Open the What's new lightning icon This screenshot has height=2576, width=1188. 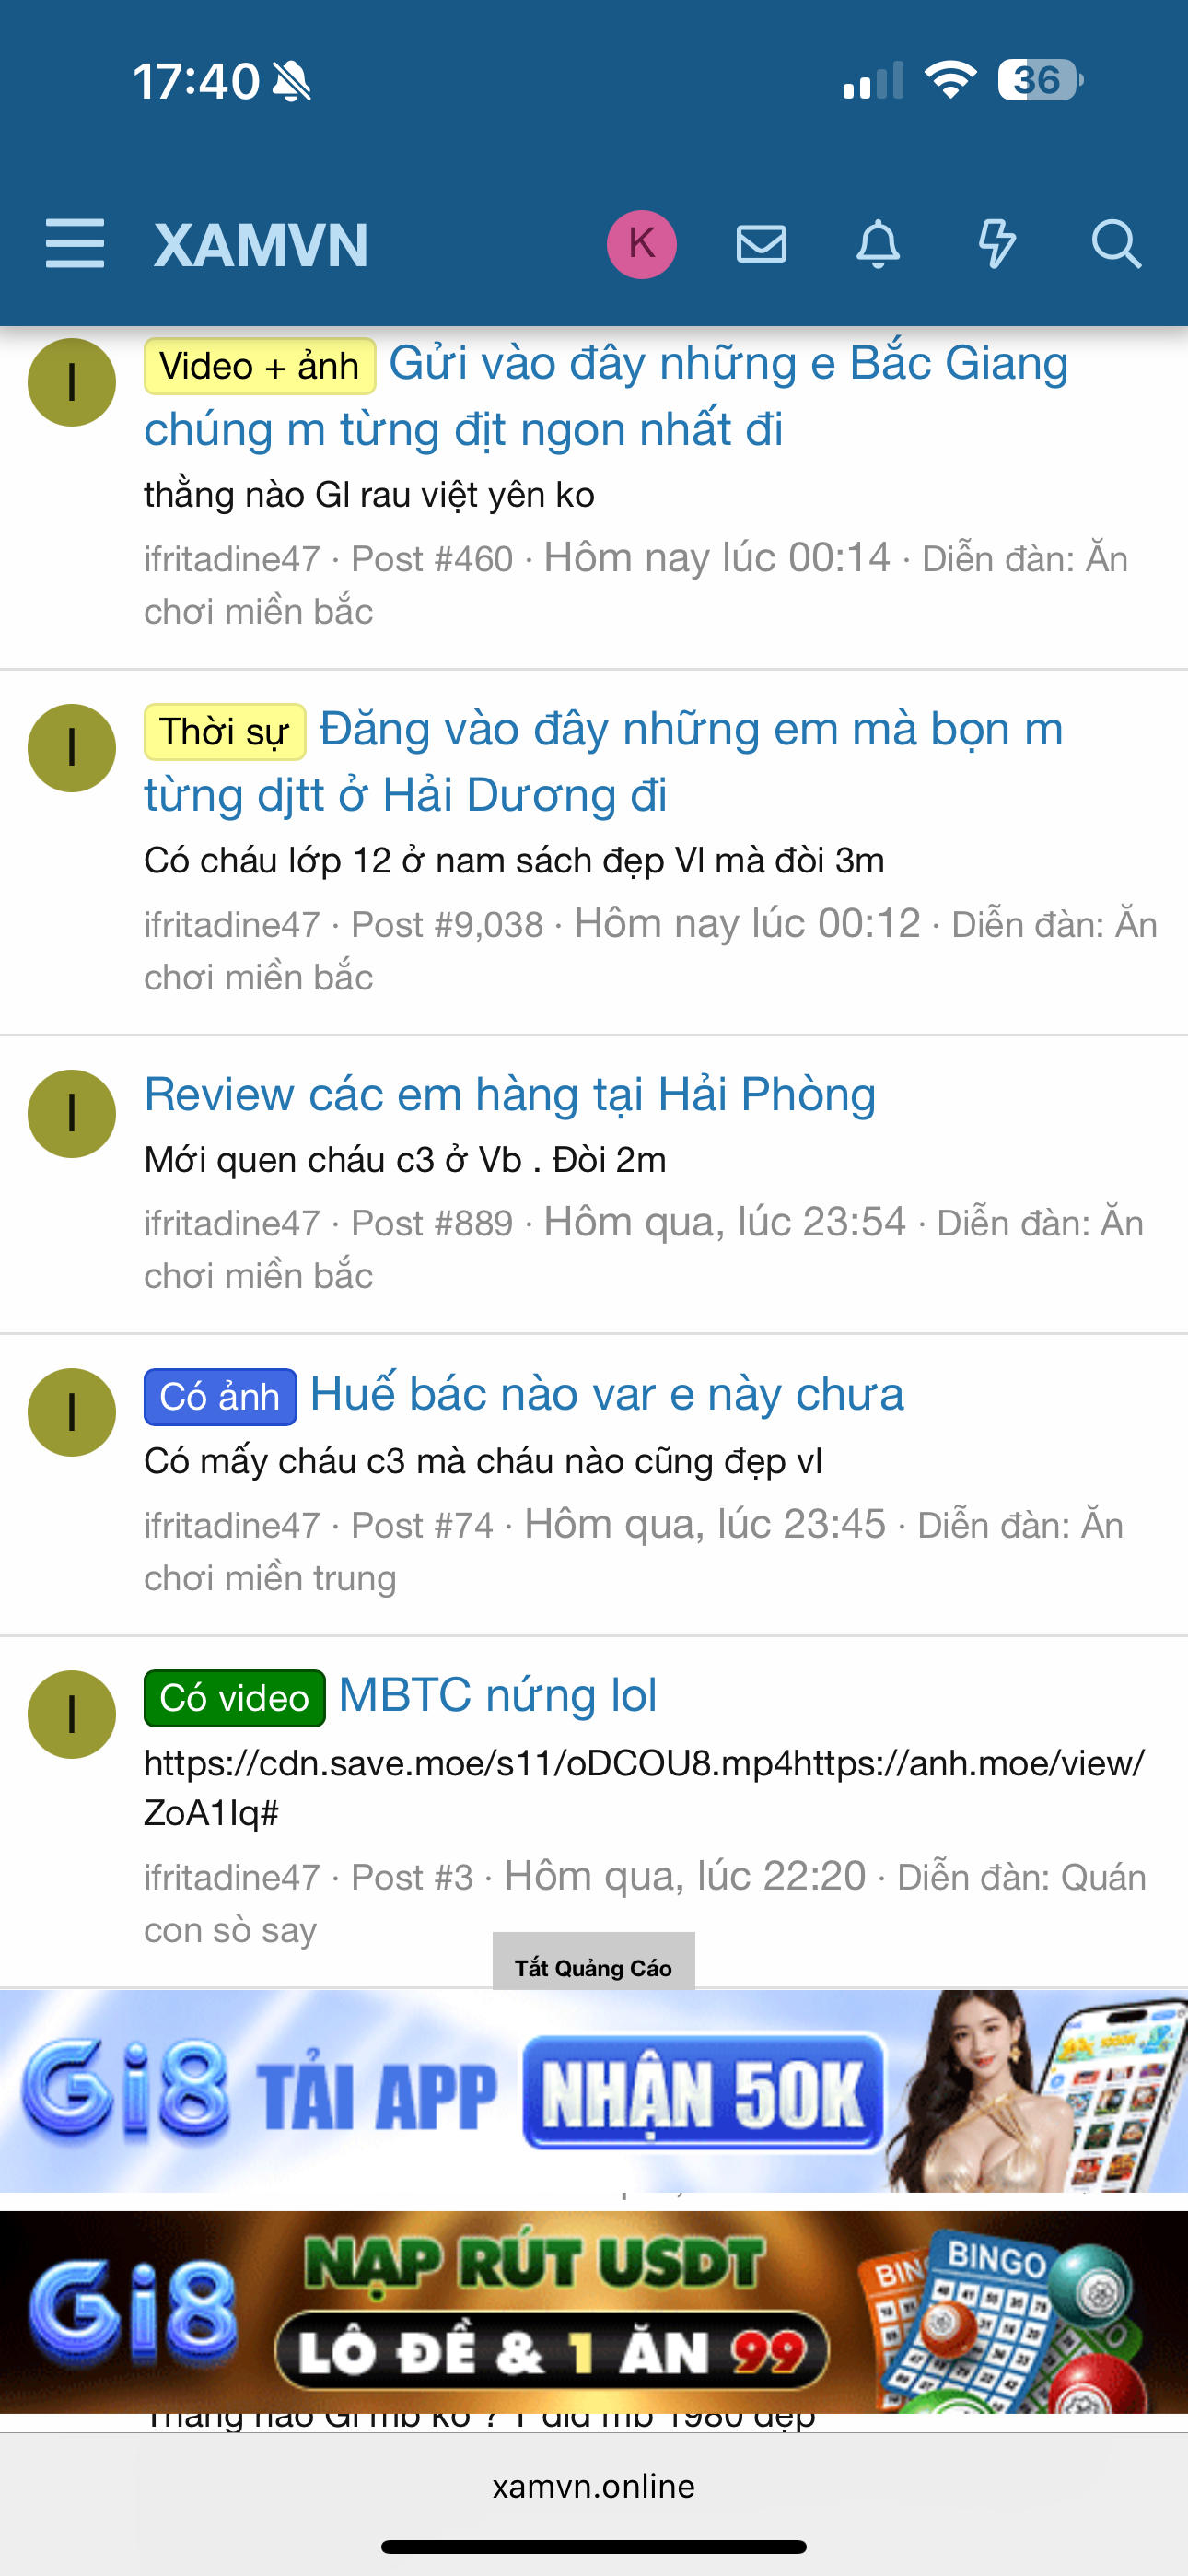(996, 244)
